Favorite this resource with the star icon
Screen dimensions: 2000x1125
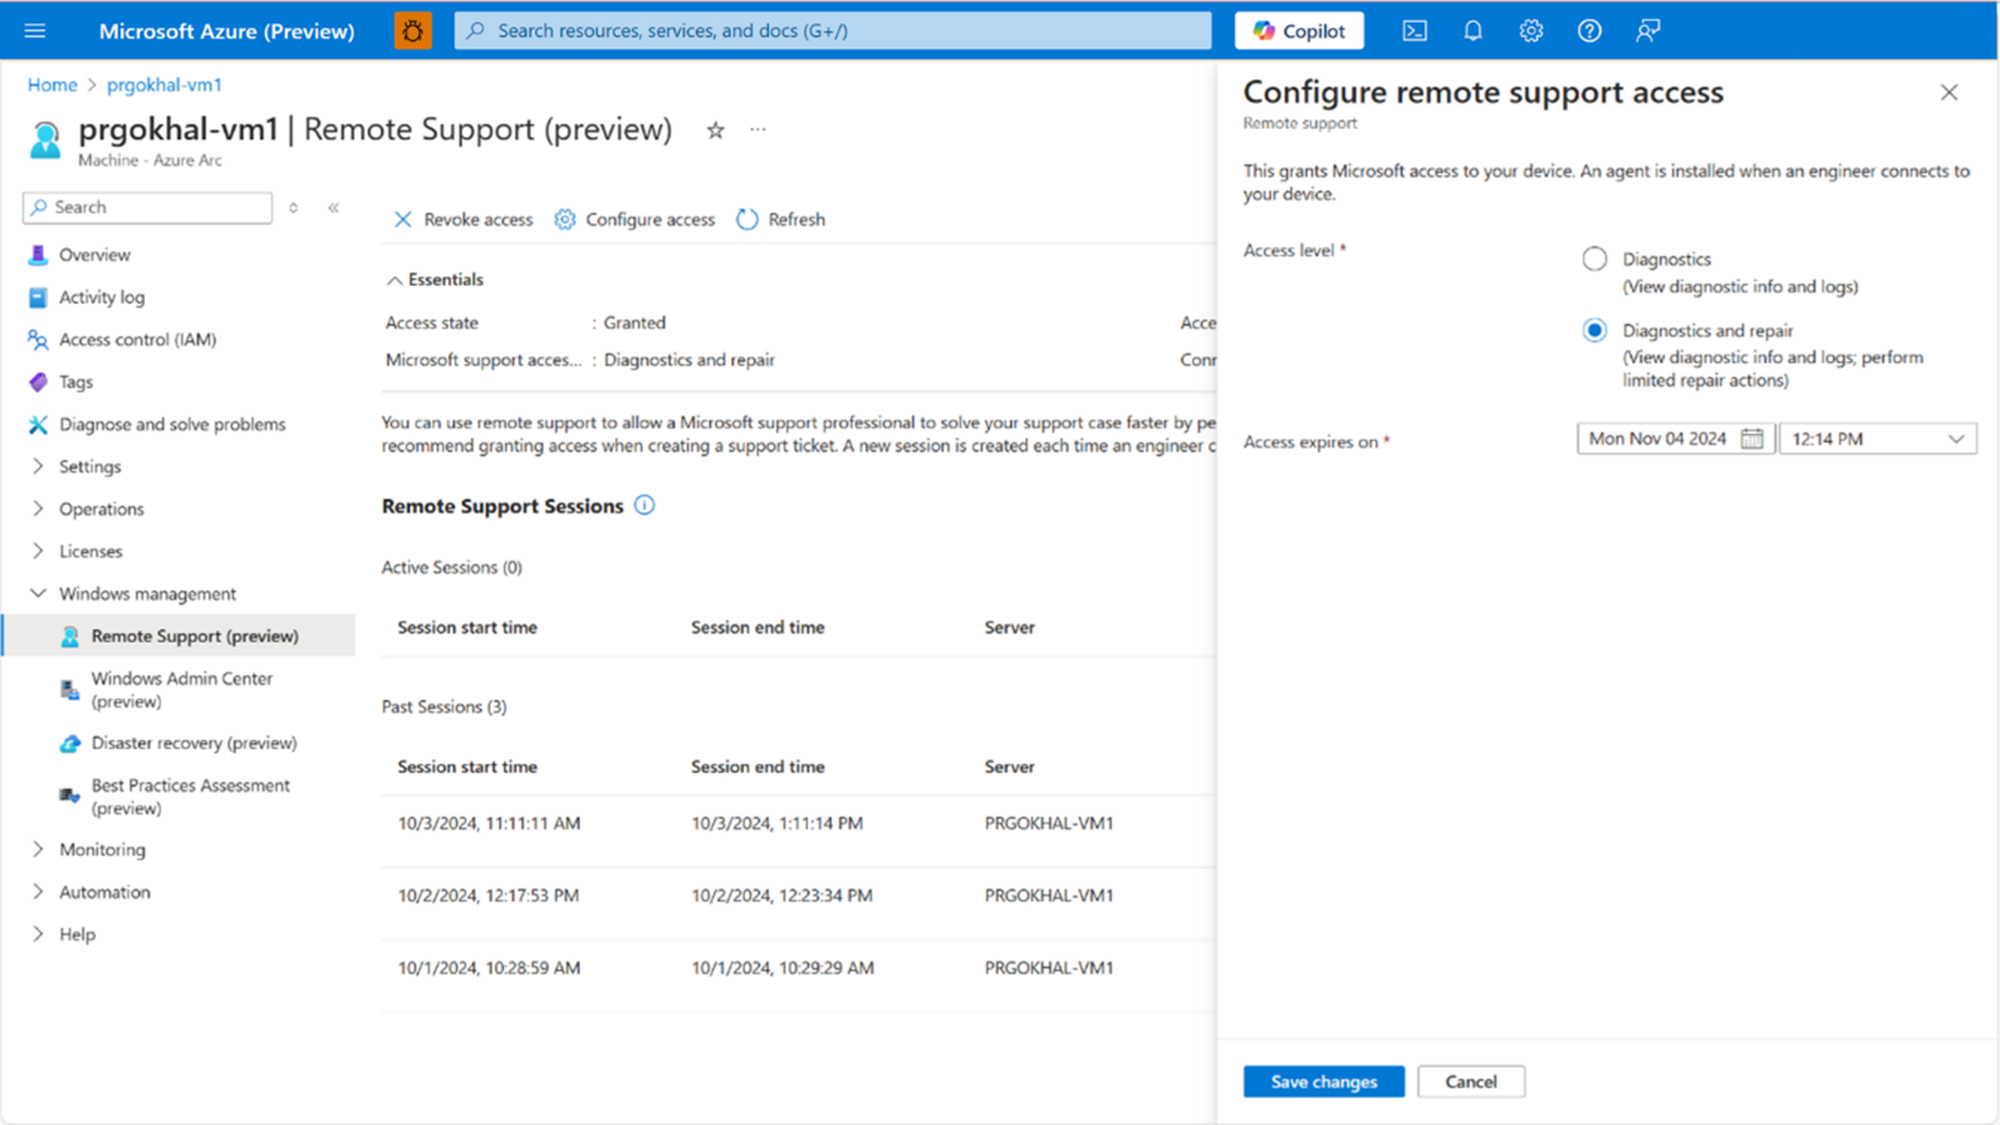pos(715,130)
